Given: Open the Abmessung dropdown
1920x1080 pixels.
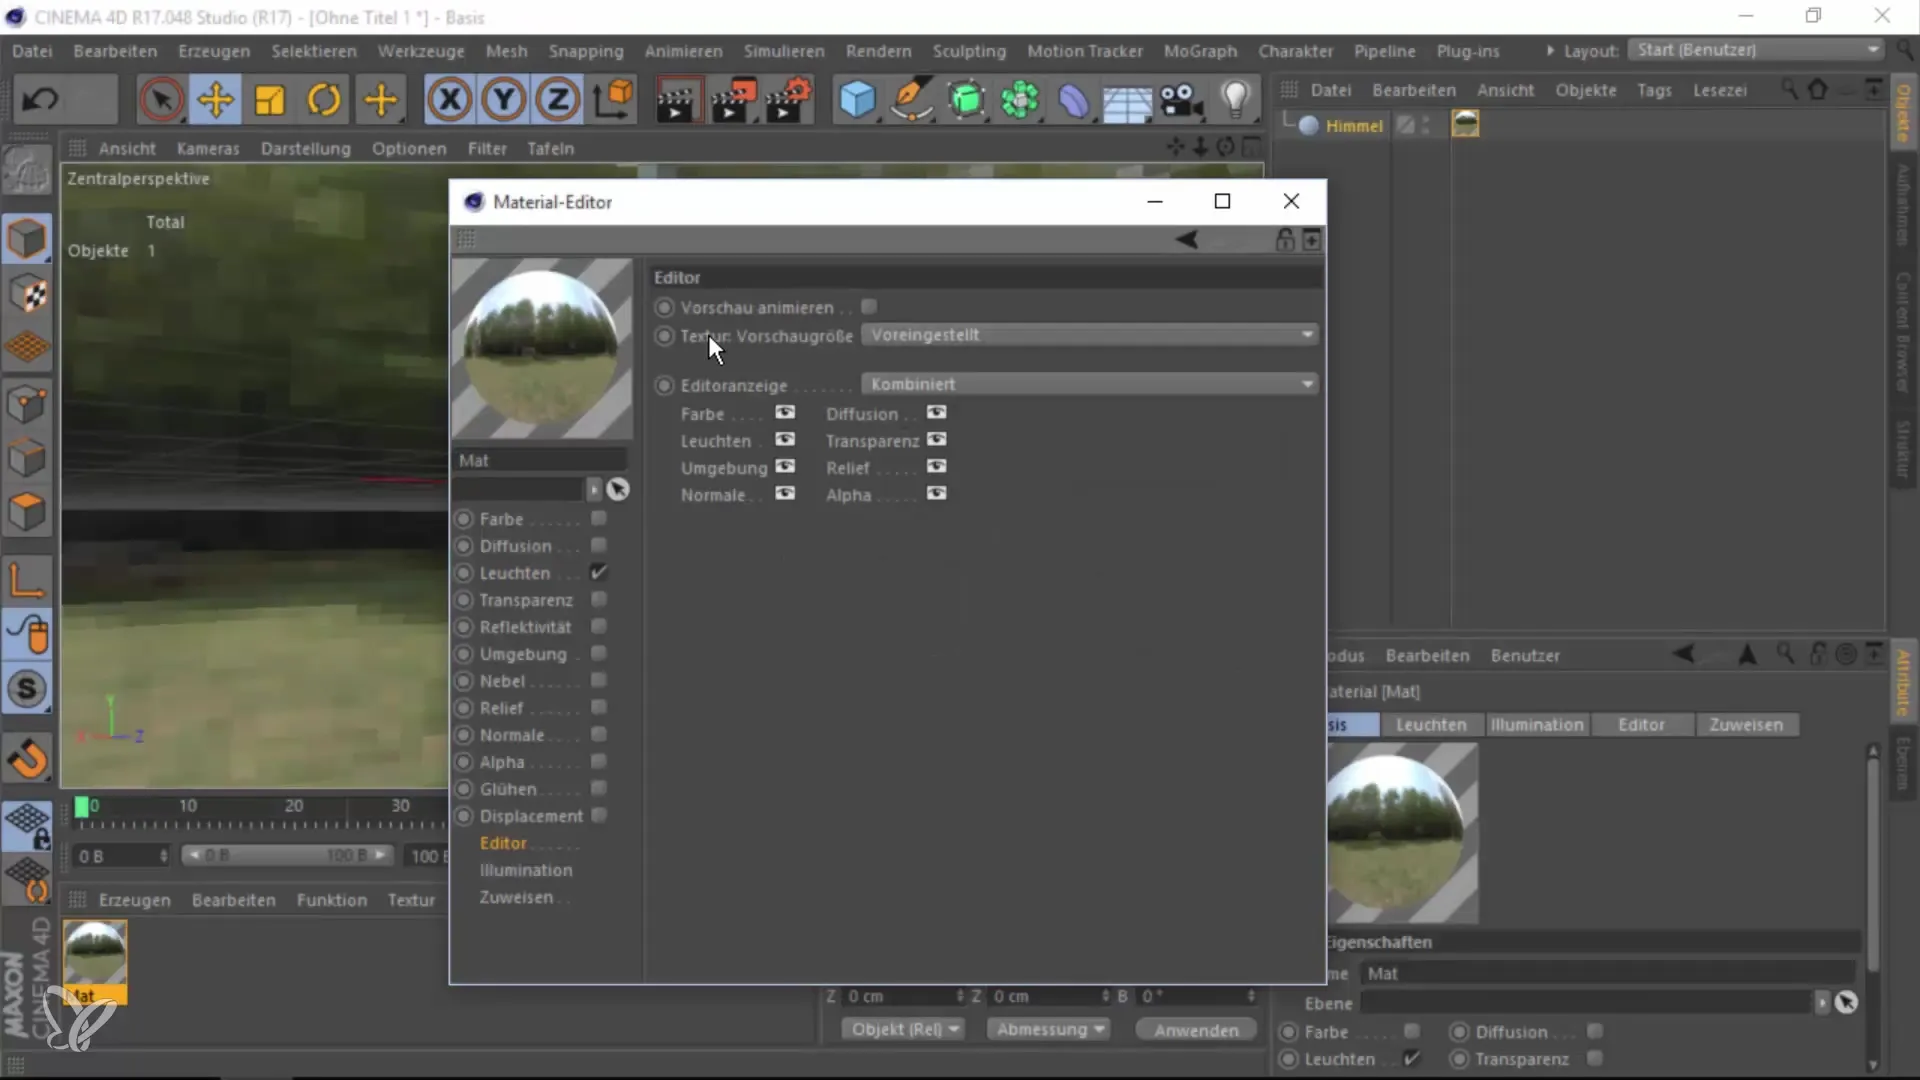Looking at the screenshot, I should (x=1049, y=1029).
